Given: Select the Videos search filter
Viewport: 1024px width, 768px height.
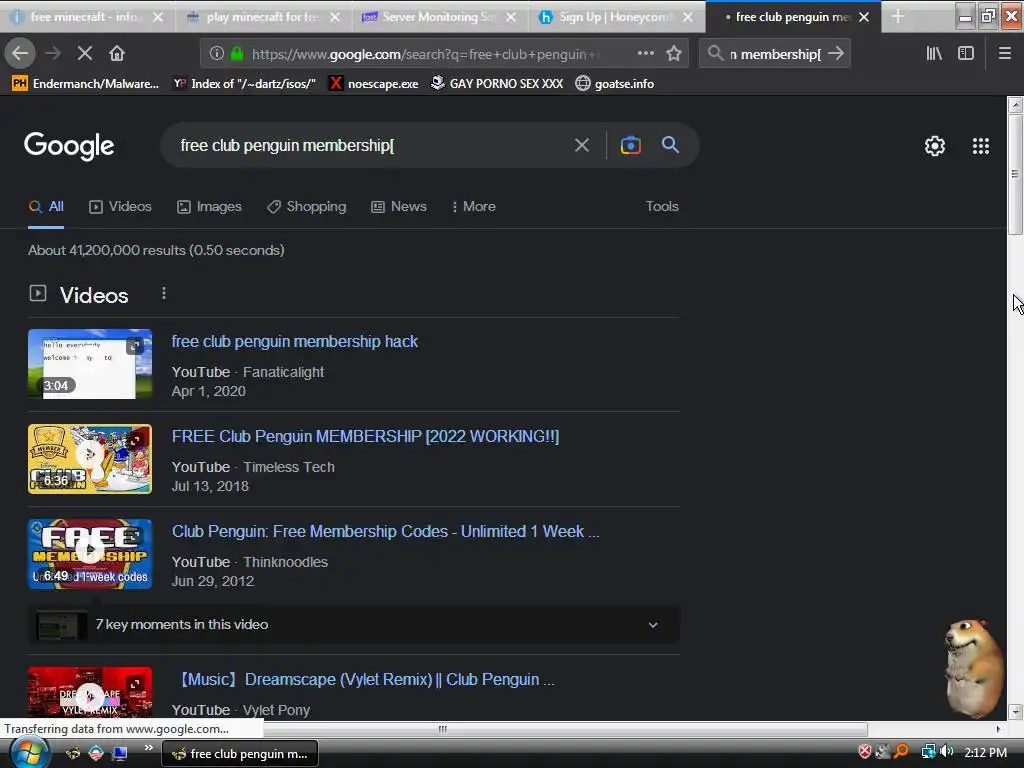Looking at the screenshot, I should click(x=120, y=206).
